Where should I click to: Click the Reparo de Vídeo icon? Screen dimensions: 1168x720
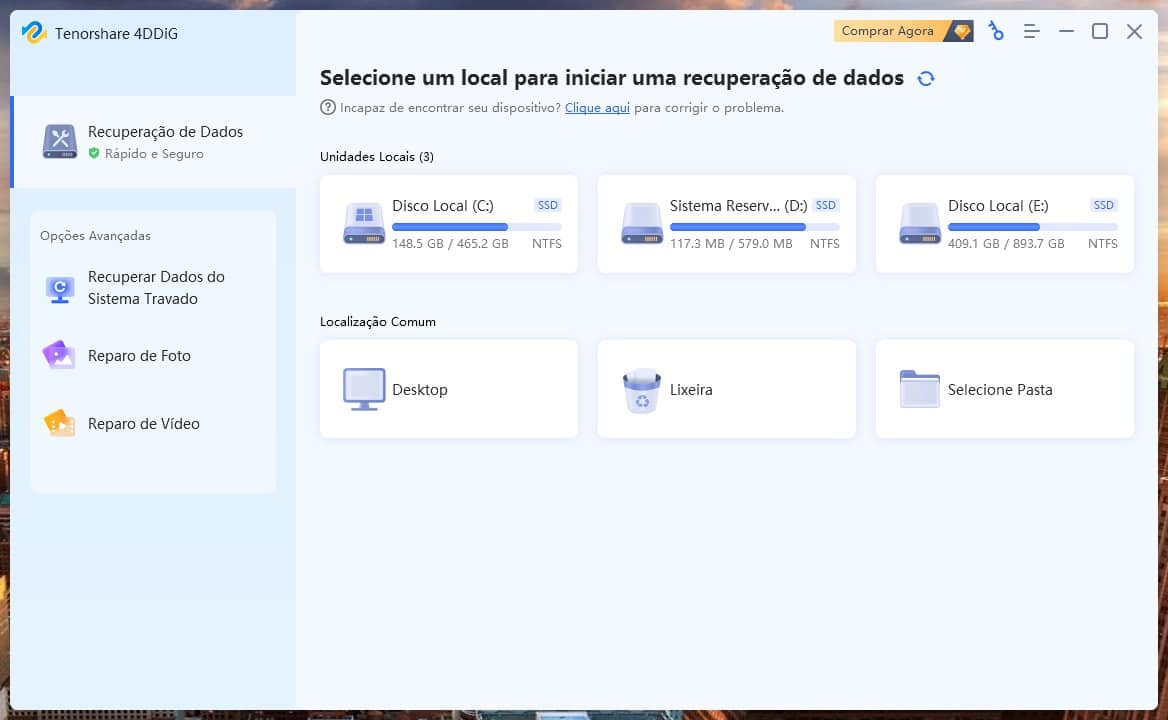coord(60,423)
